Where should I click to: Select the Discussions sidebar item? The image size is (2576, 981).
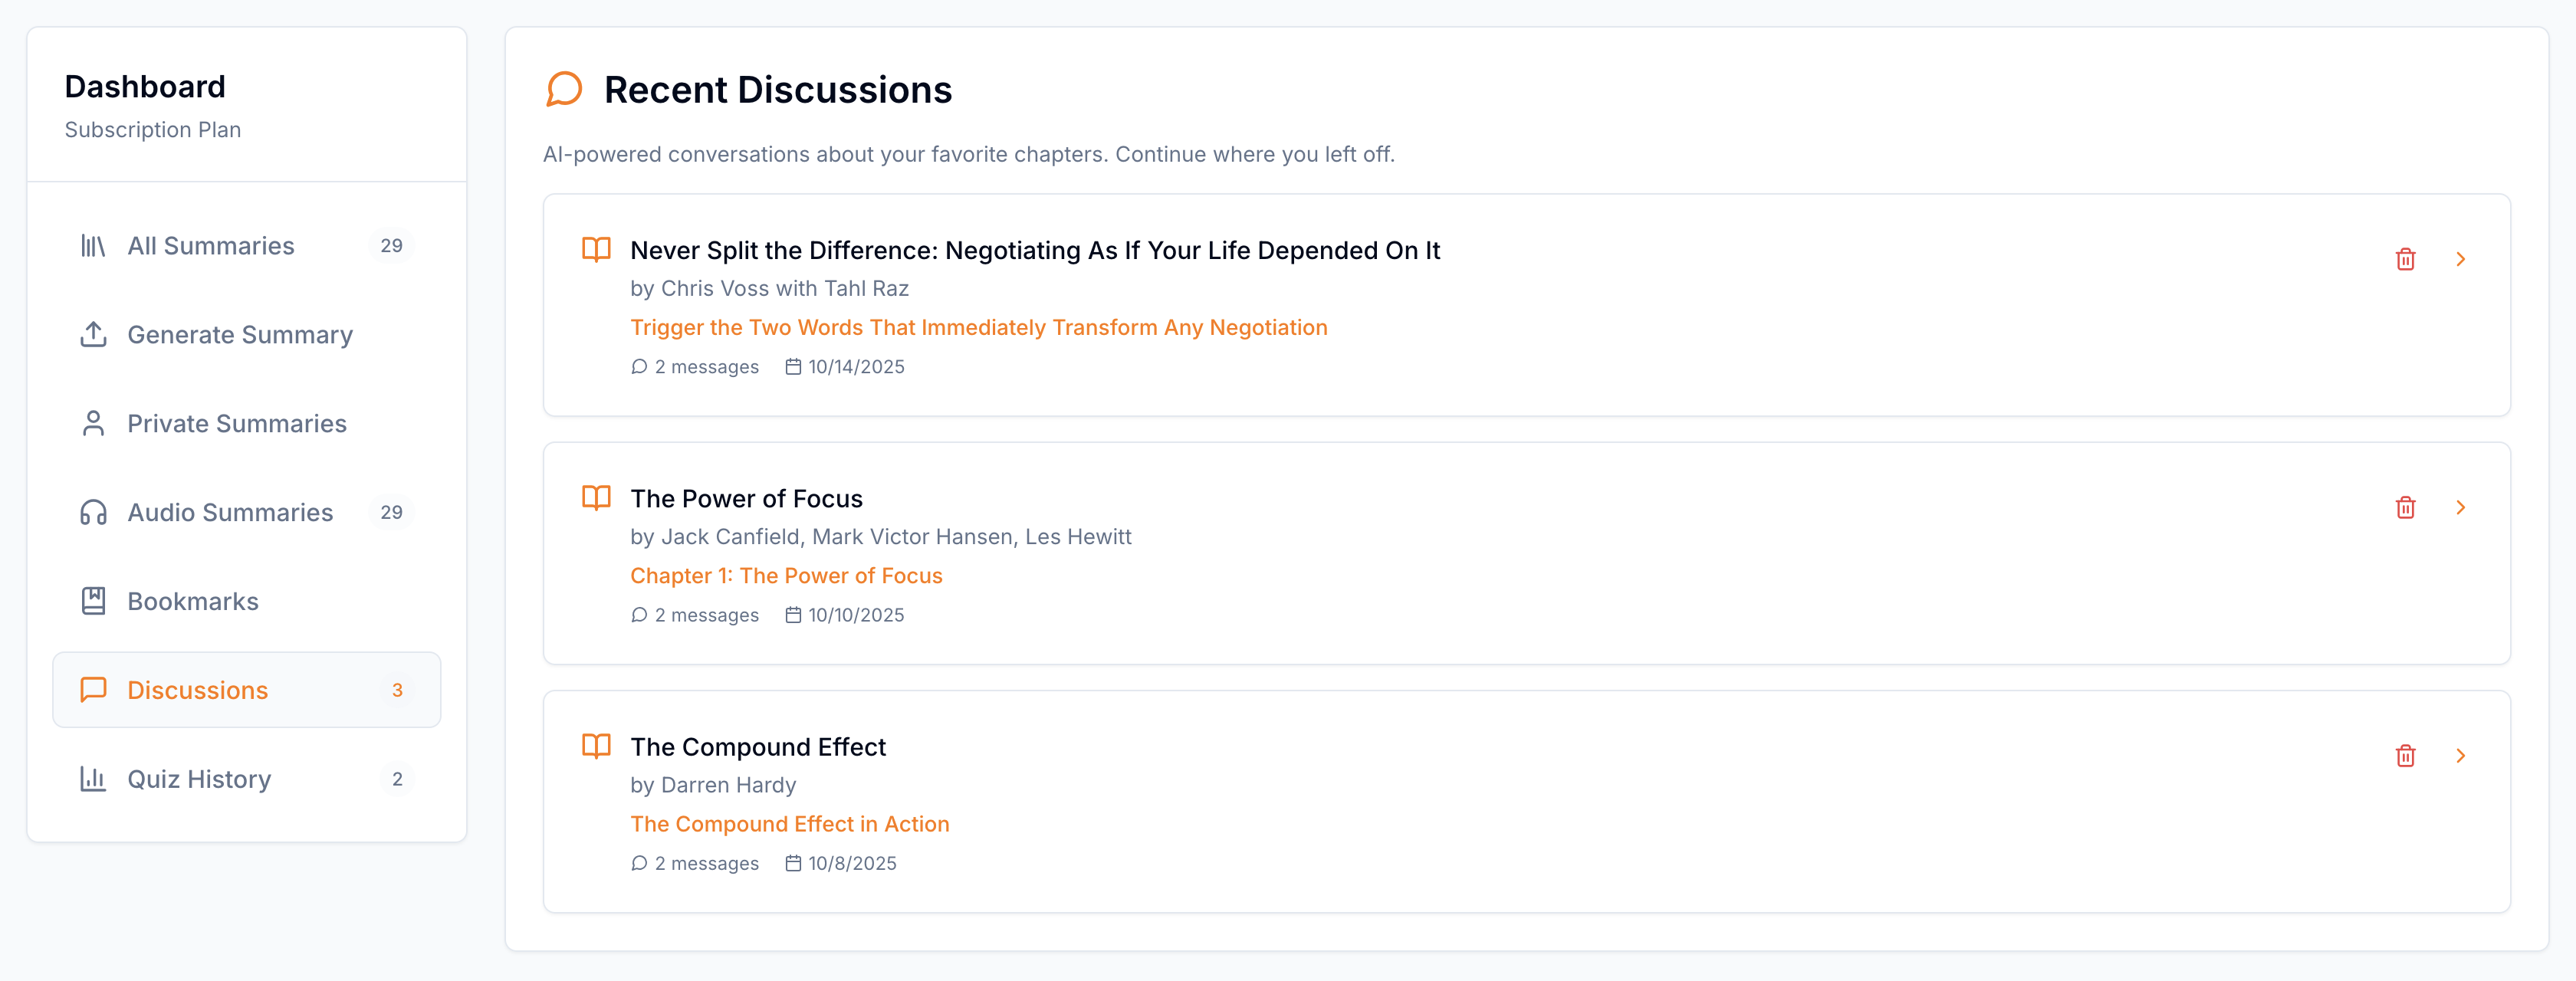198,690
